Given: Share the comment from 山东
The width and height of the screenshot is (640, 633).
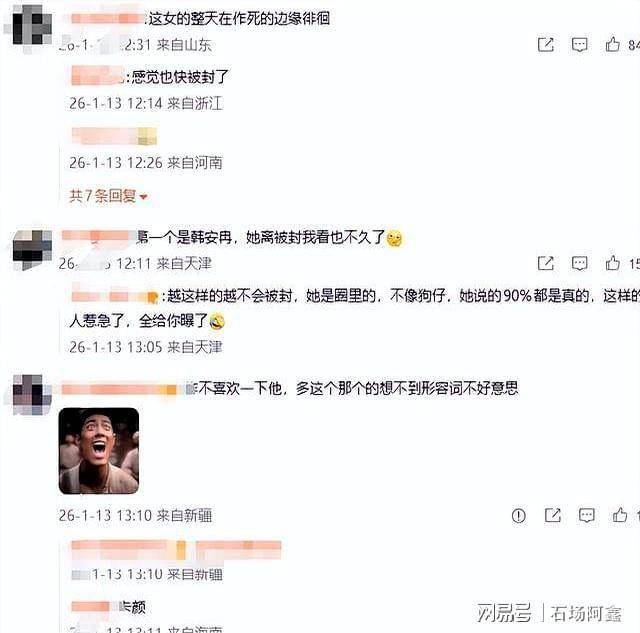Looking at the screenshot, I should (546, 44).
